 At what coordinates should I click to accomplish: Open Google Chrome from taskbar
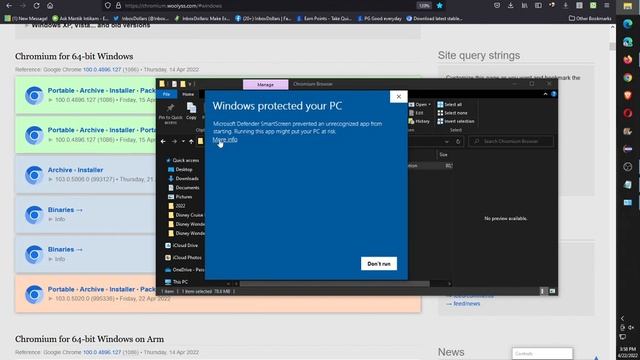(x=628, y=78)
